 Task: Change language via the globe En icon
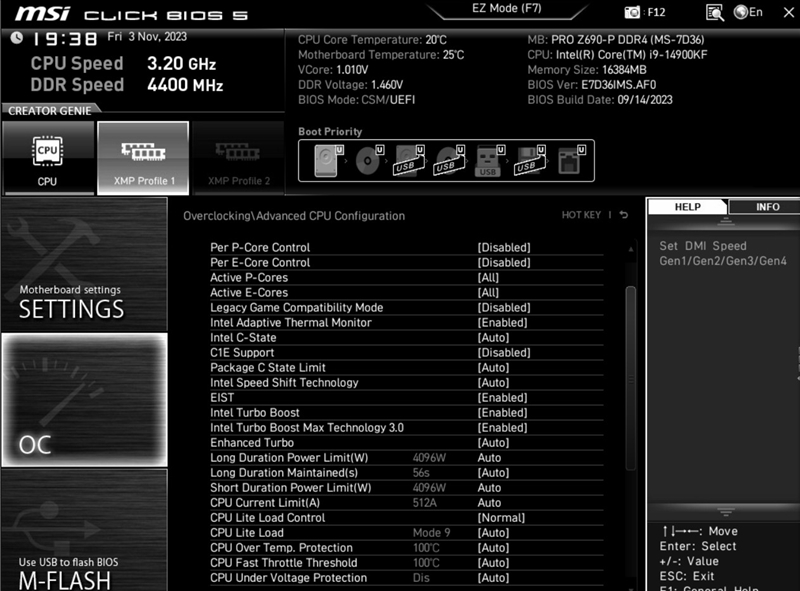(x=748, y=12)
